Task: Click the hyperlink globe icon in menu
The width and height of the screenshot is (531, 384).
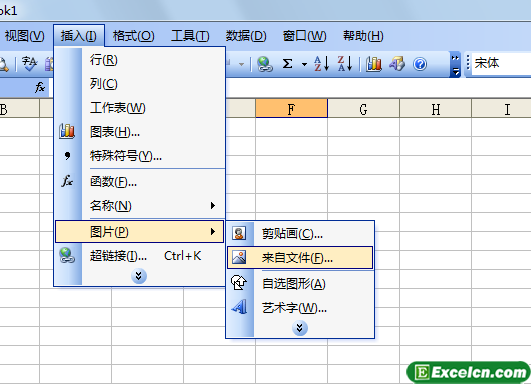Action: coord(67,256)
